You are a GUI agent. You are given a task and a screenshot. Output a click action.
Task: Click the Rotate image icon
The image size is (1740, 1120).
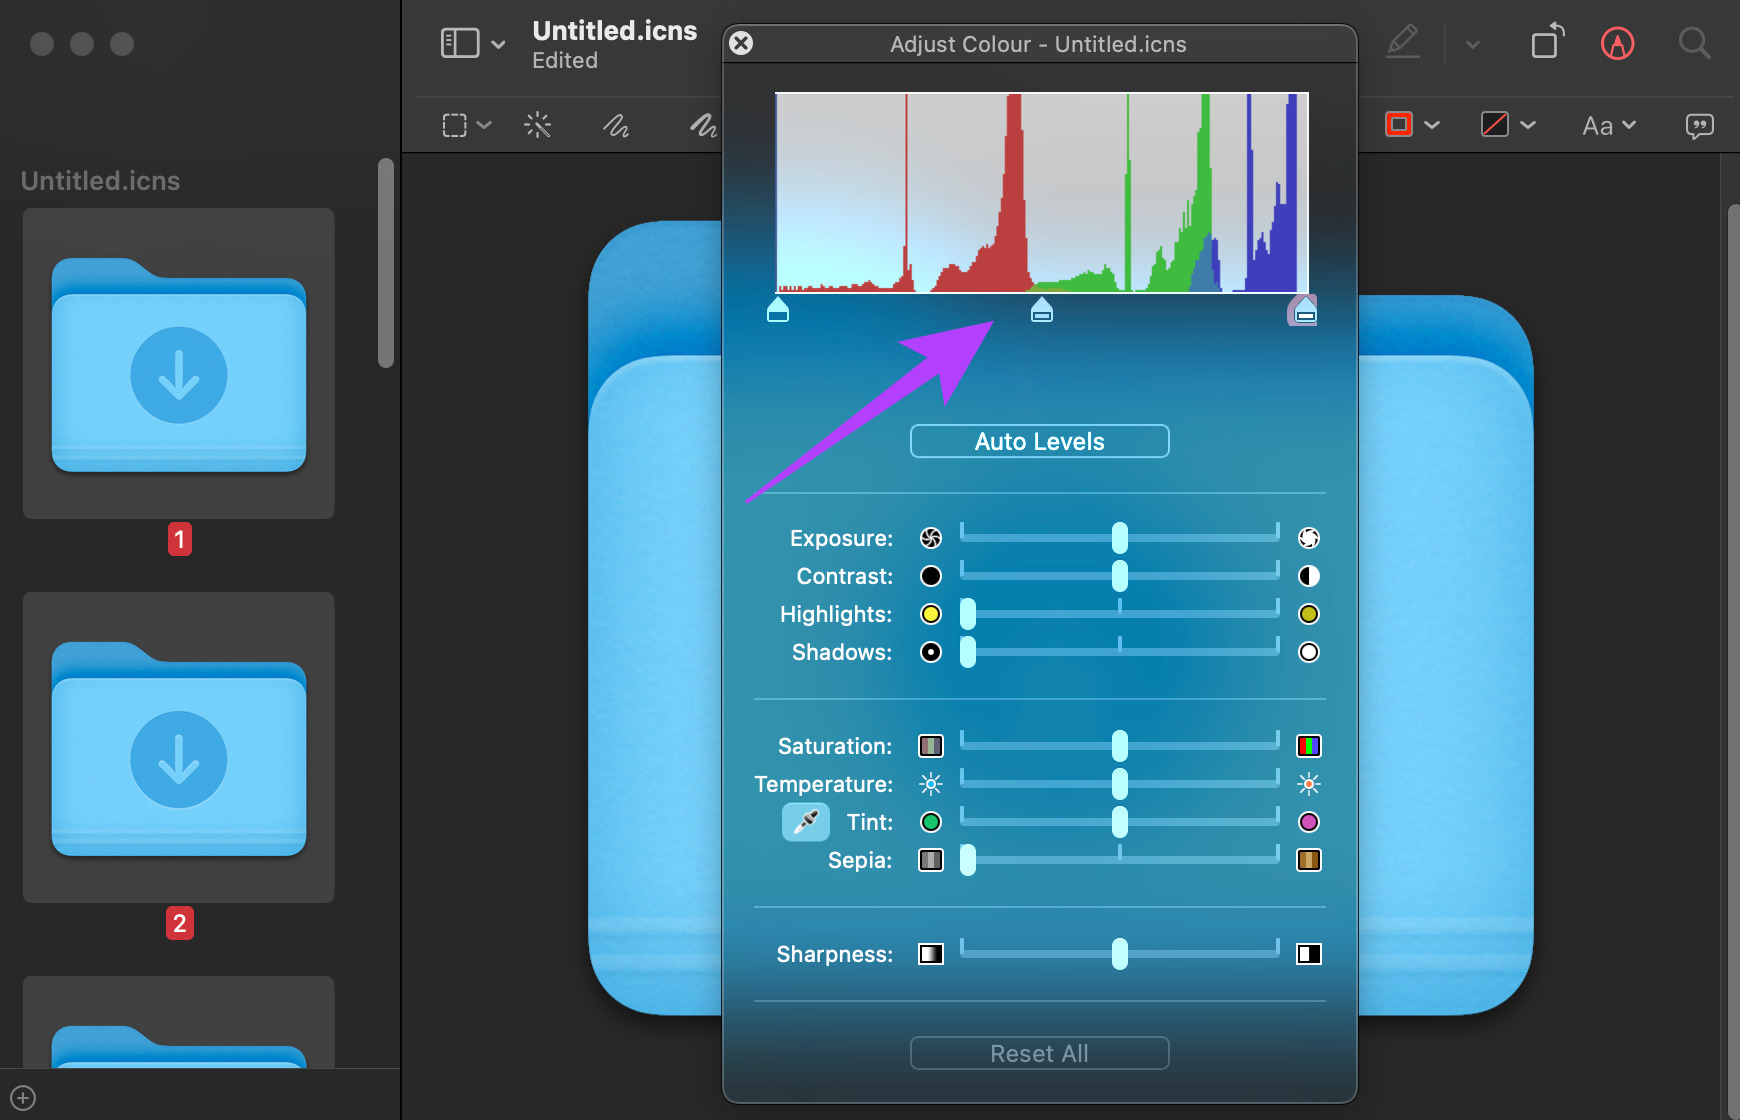pos(1548,42)
